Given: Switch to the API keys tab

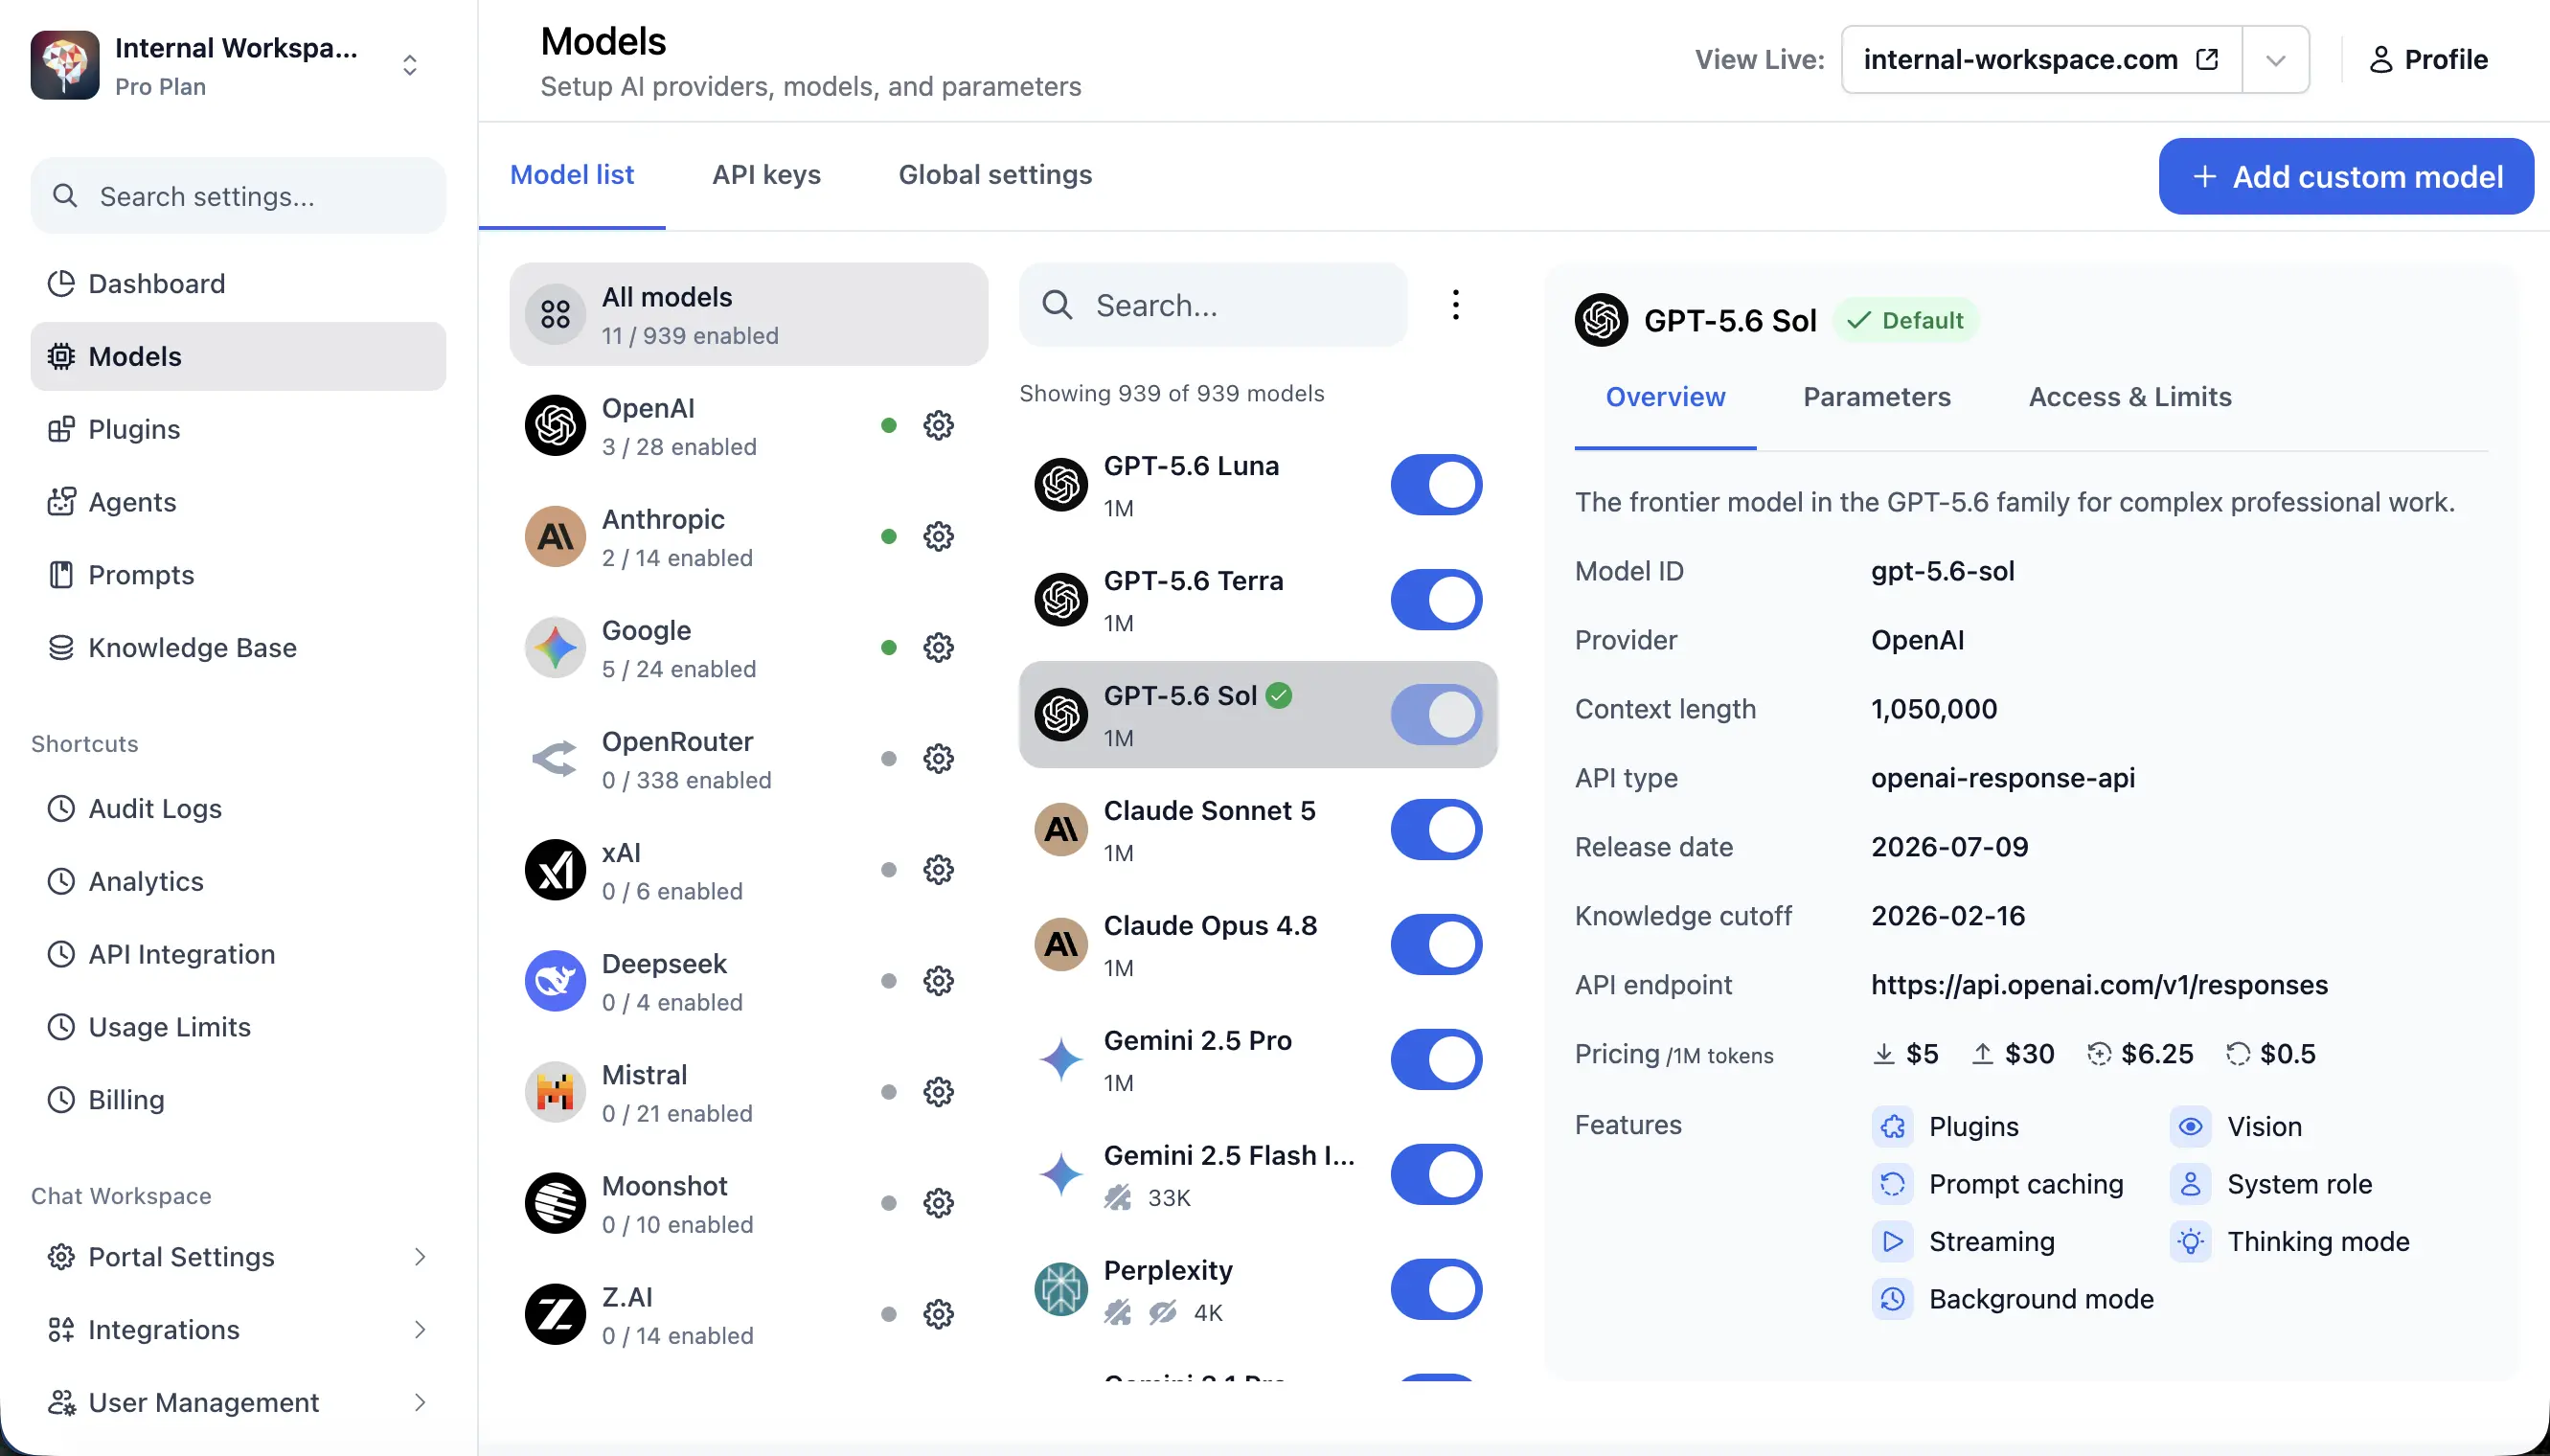Looking at the screenshot, I should click(x=766, y=175).
